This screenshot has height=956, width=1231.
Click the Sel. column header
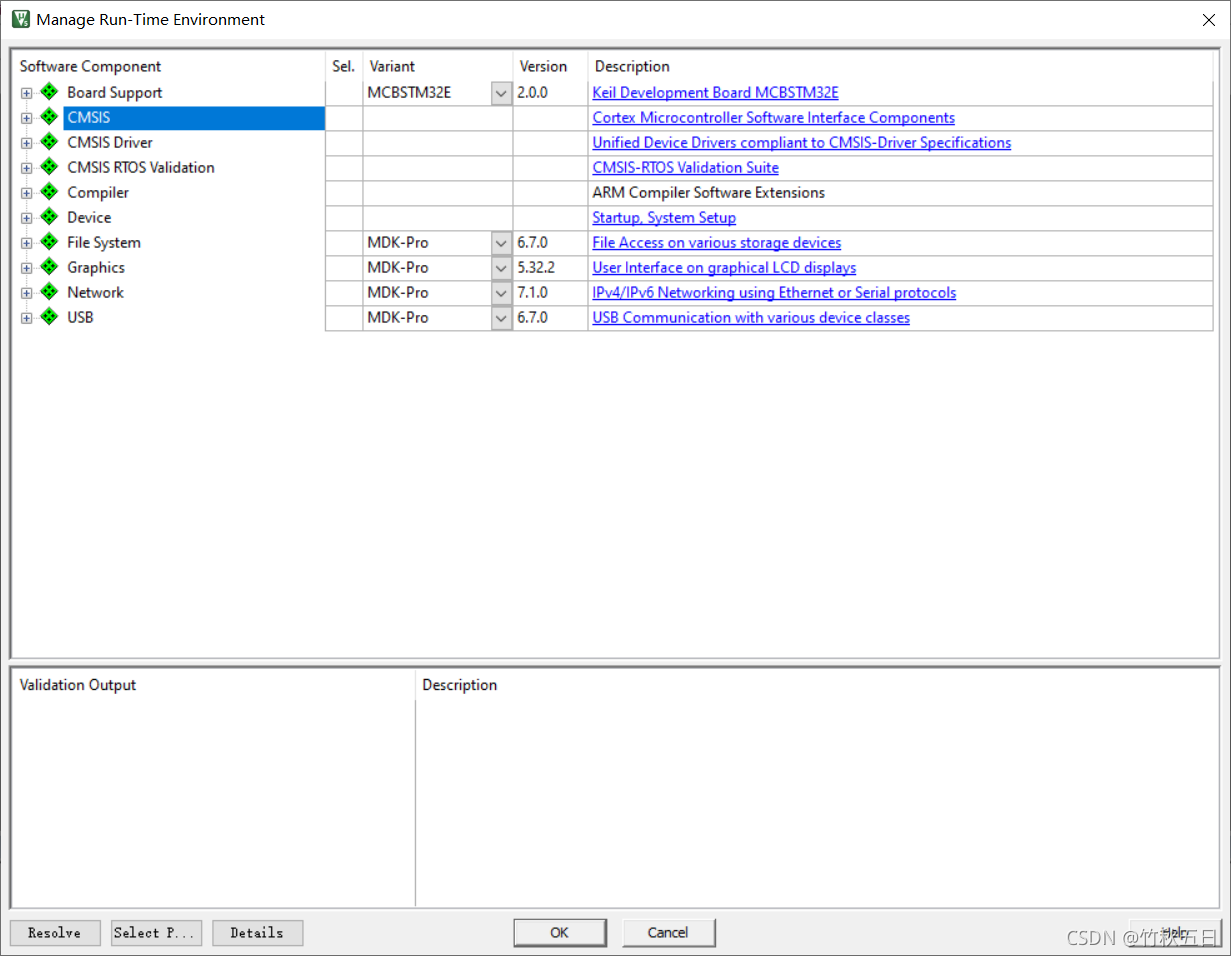coord(344,66)
